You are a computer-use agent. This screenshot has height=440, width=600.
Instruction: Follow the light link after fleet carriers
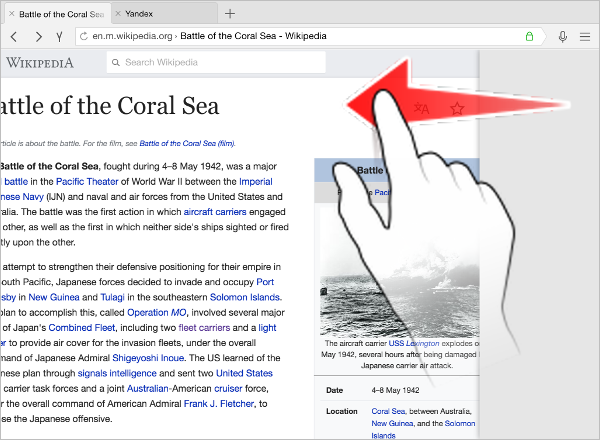[x=267, y=328]
